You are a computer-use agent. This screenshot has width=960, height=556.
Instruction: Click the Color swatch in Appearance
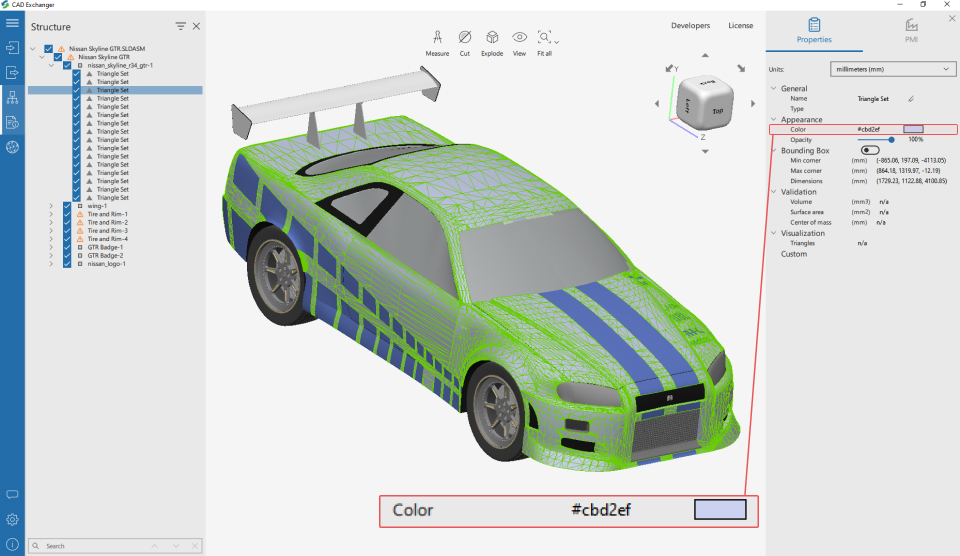pyautogui.click(x=913, y=129)
